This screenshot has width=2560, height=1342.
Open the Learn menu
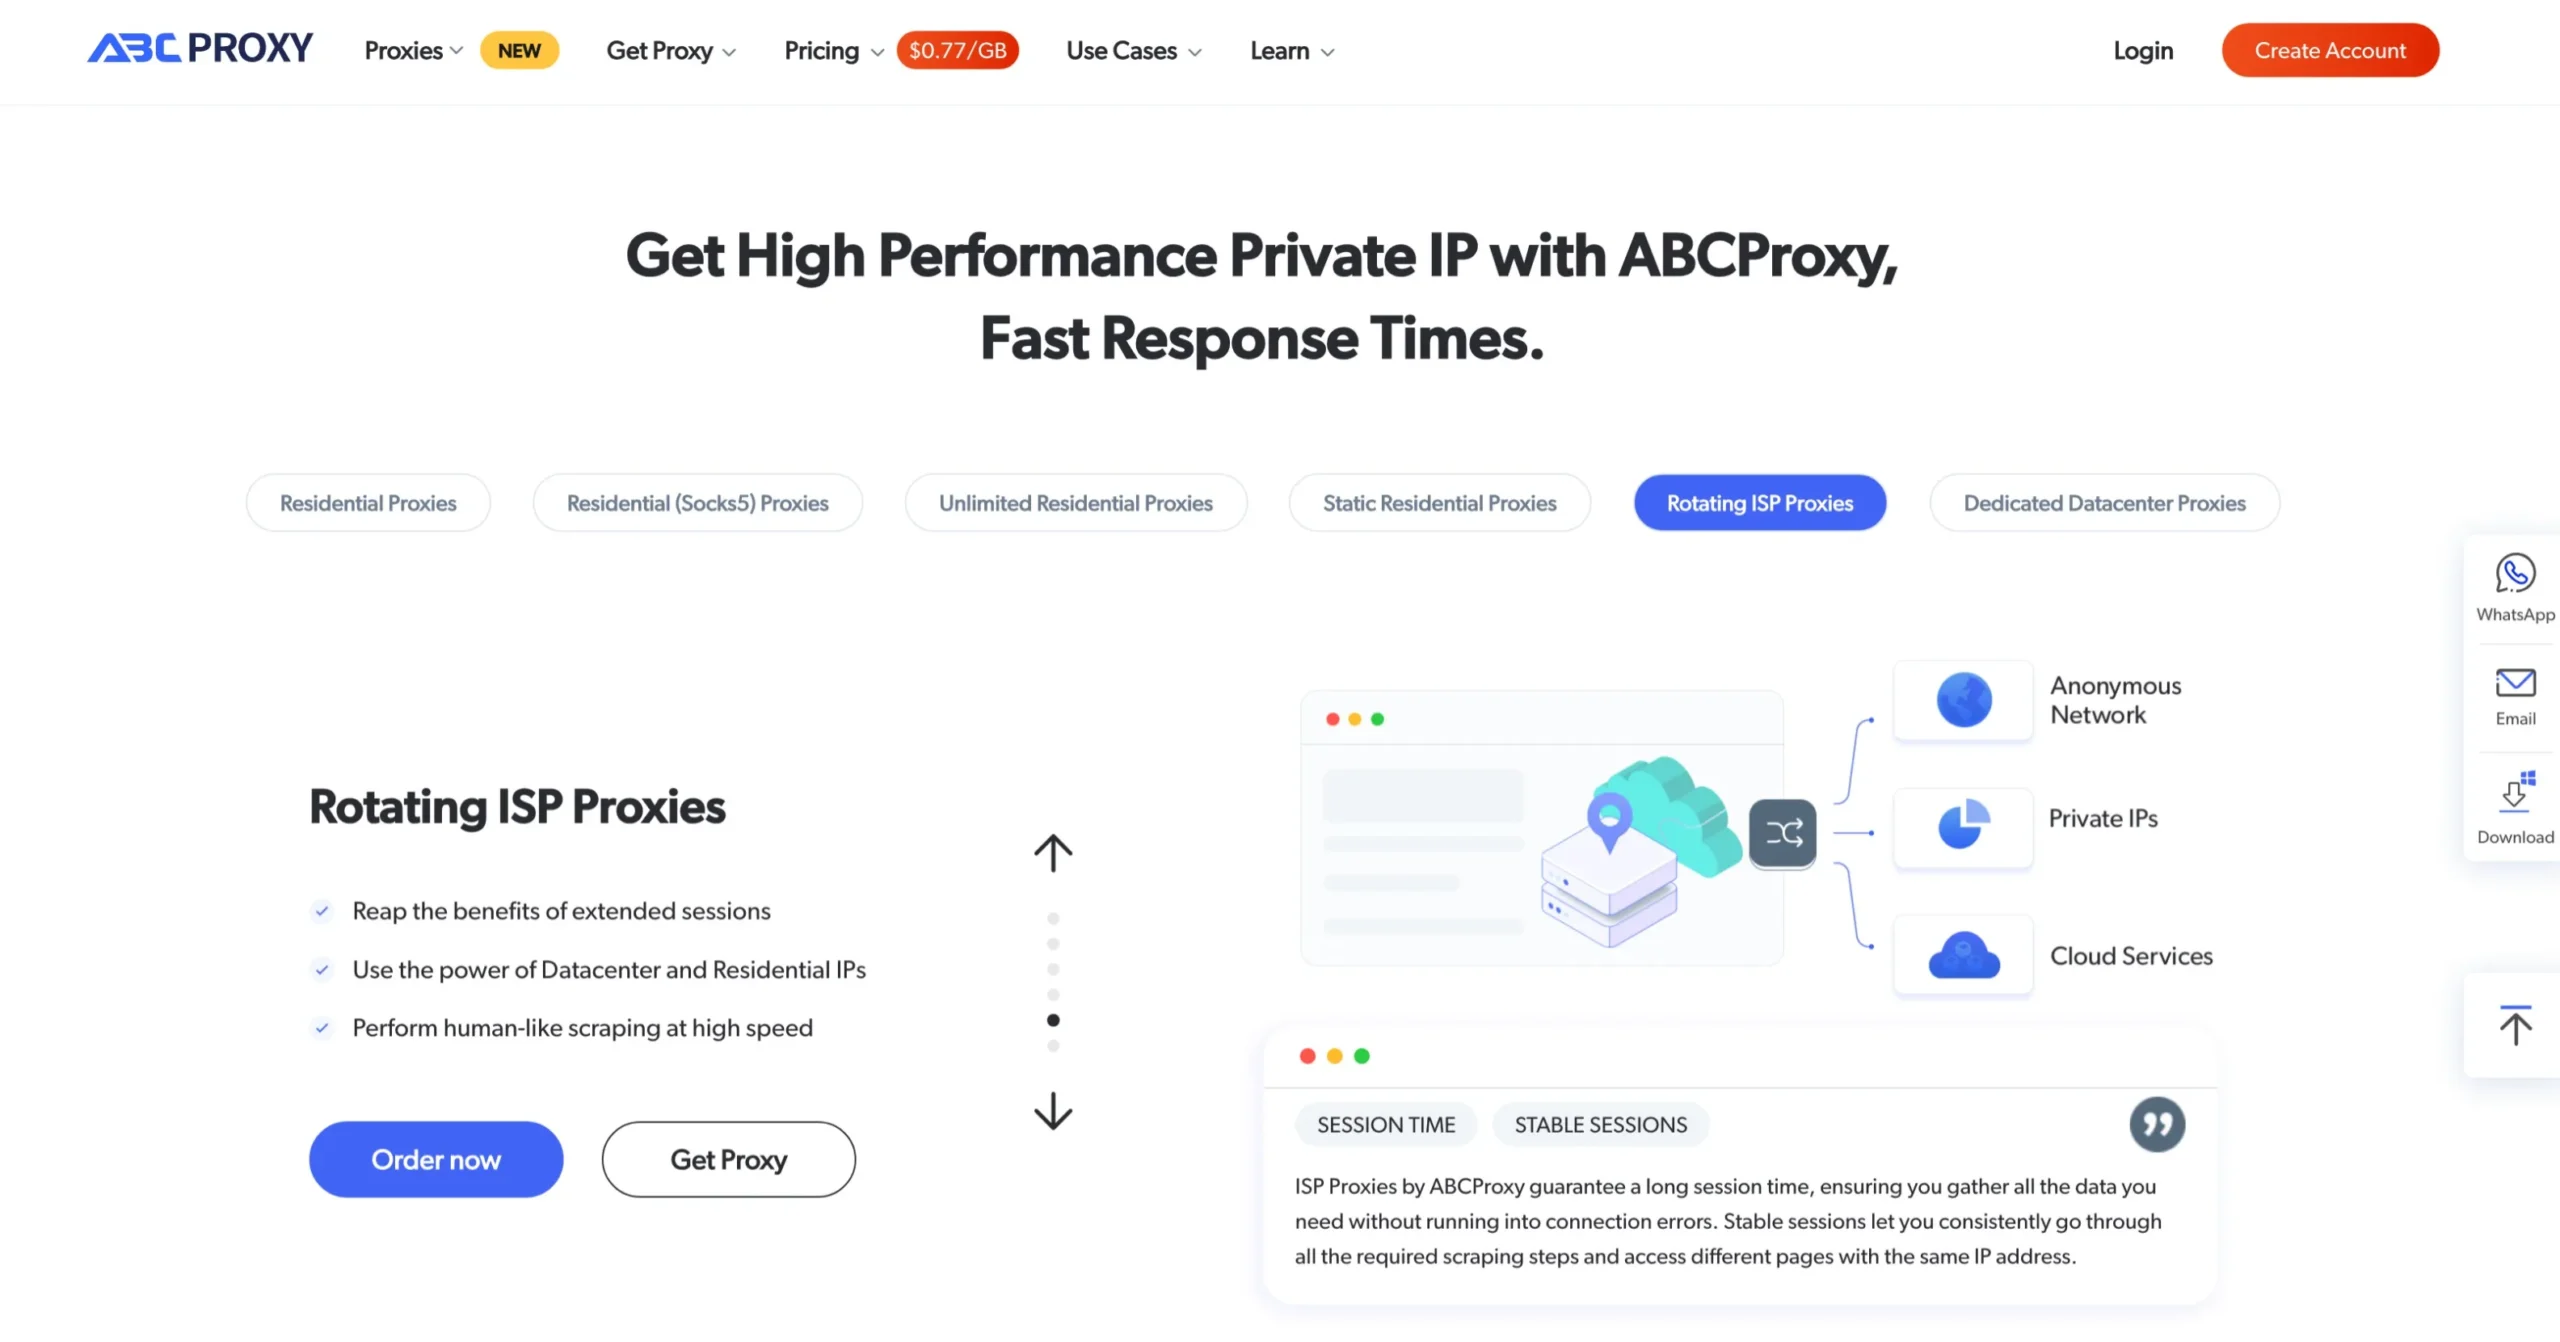(x=1292, y=49)
